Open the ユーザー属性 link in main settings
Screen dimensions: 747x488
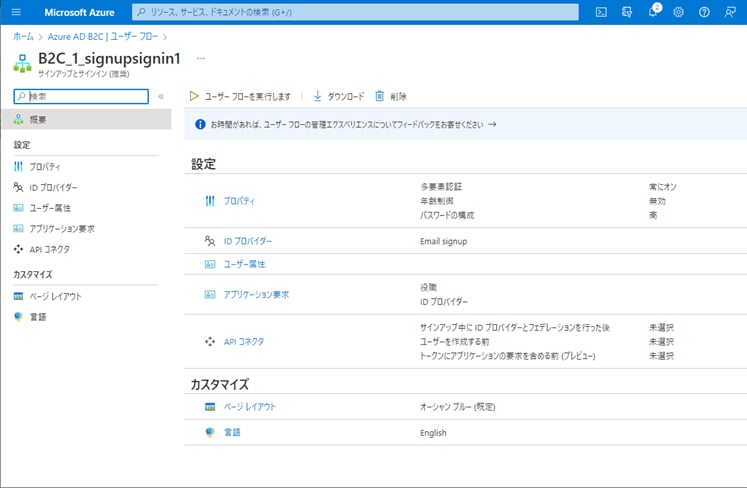[244, 264]
